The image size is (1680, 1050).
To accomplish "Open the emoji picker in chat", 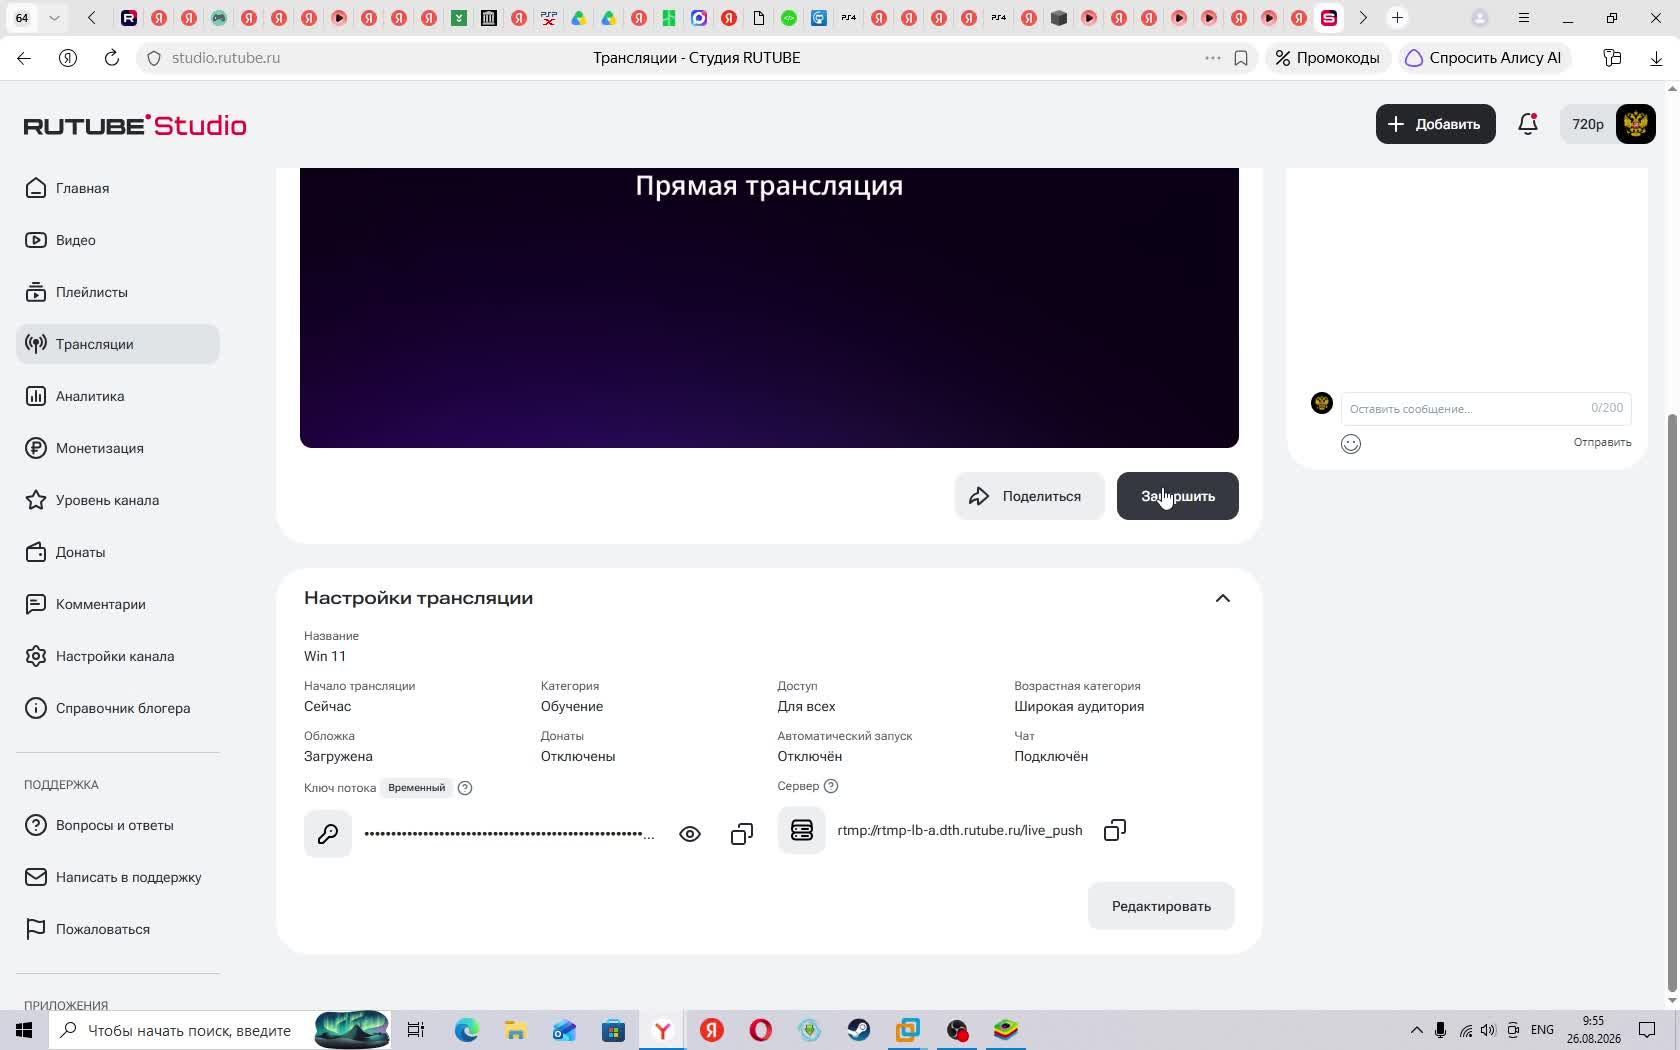I will (1351, 444).
